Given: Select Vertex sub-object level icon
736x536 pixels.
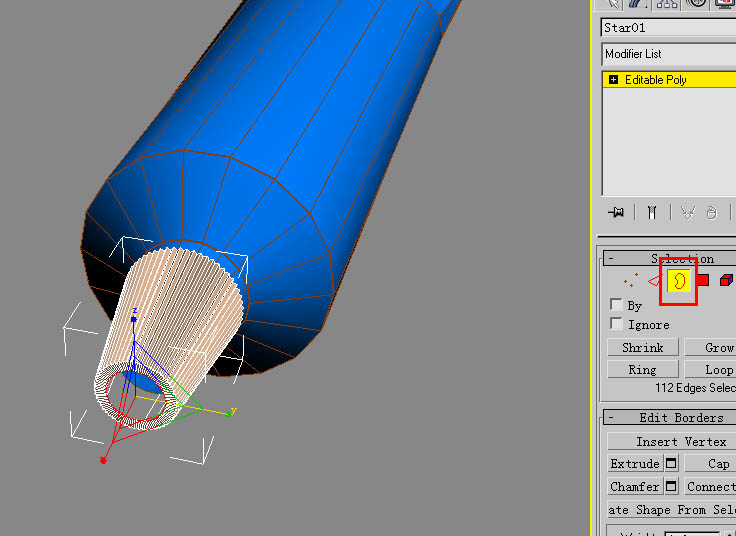Looking at the screenshot, I should point(630,280).
